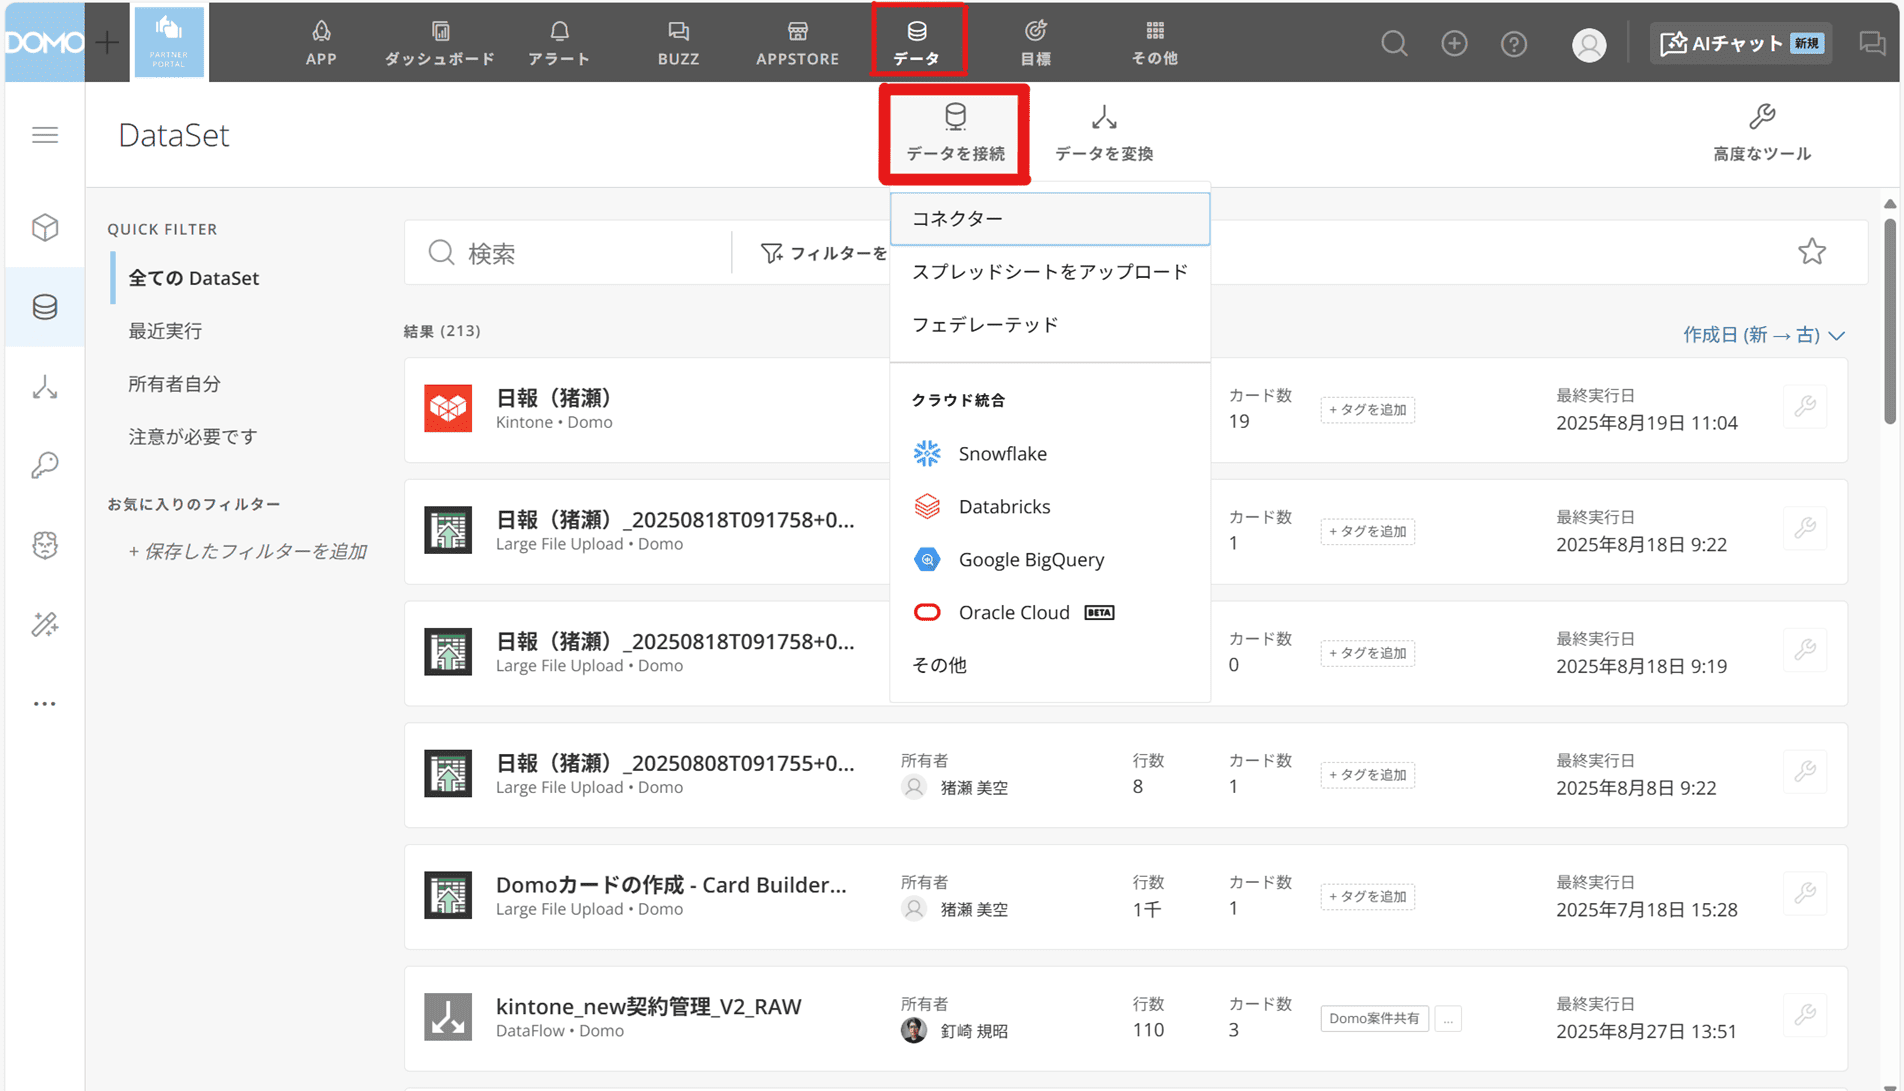This screenshot has height=1091, width=1904.
Task: Select 最近実行 quick filter
Action: tap(165, 331)
